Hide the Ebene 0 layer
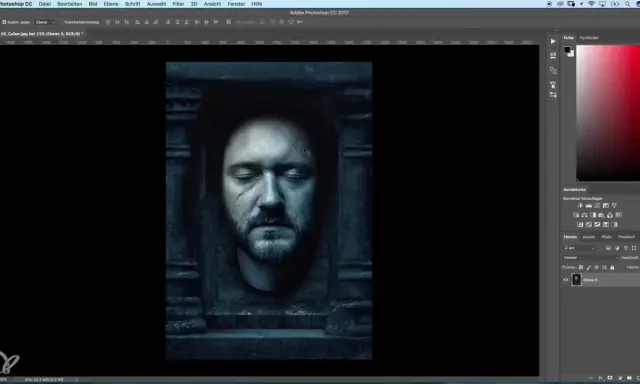This screenshot has width=640, height=384. point(566,280)
